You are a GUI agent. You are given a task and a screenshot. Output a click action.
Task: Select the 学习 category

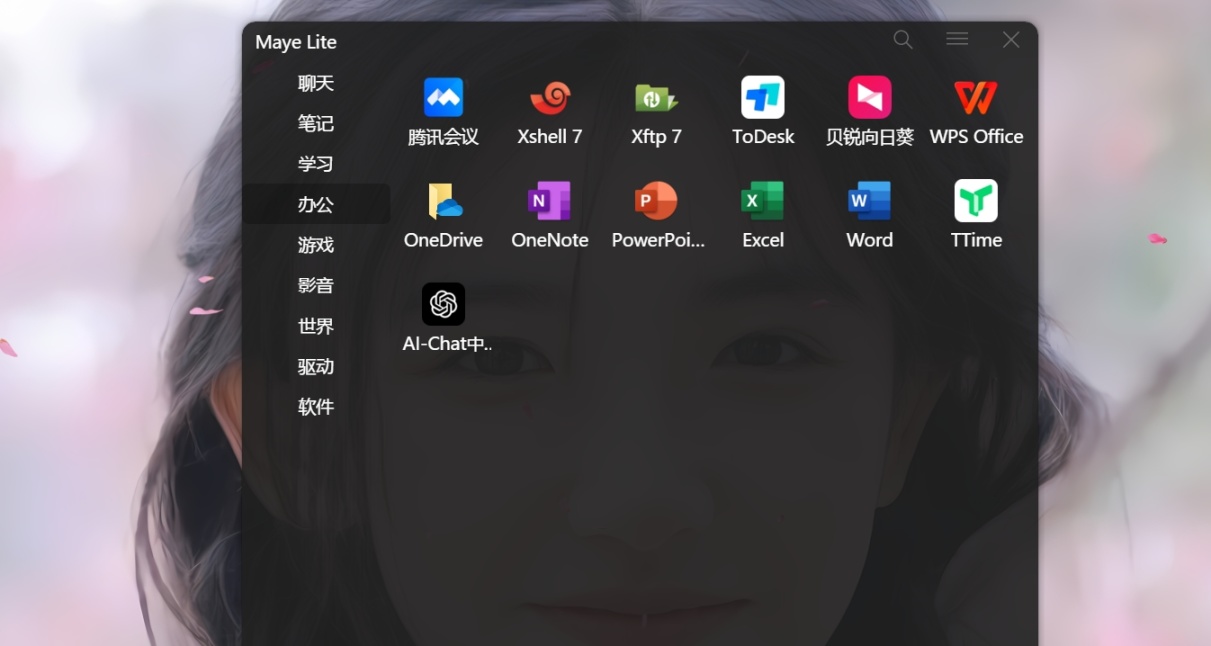pos(316,164)
